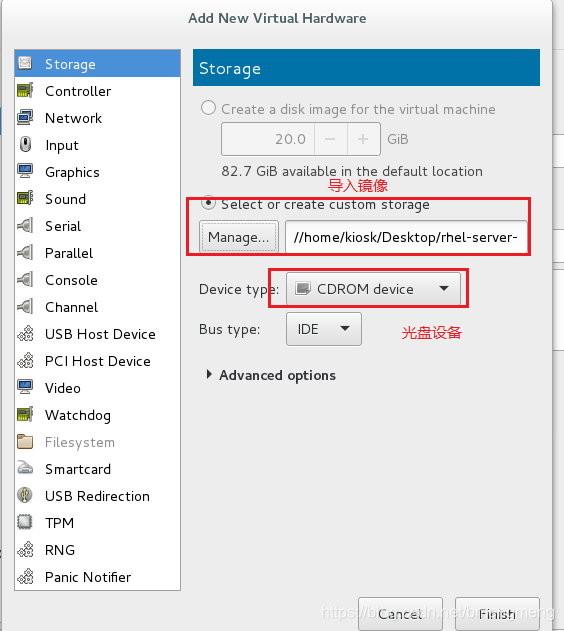
Task: Choose USB Host Device label
Action: [x=100, y=334]
